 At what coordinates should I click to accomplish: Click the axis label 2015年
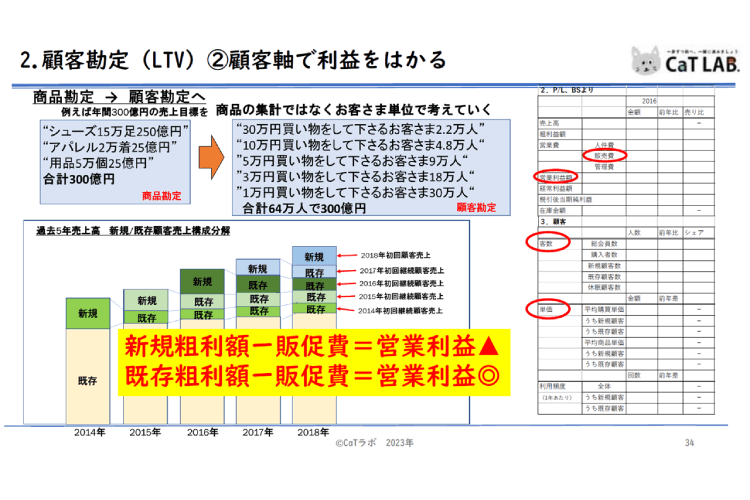[x=145, y=433]
